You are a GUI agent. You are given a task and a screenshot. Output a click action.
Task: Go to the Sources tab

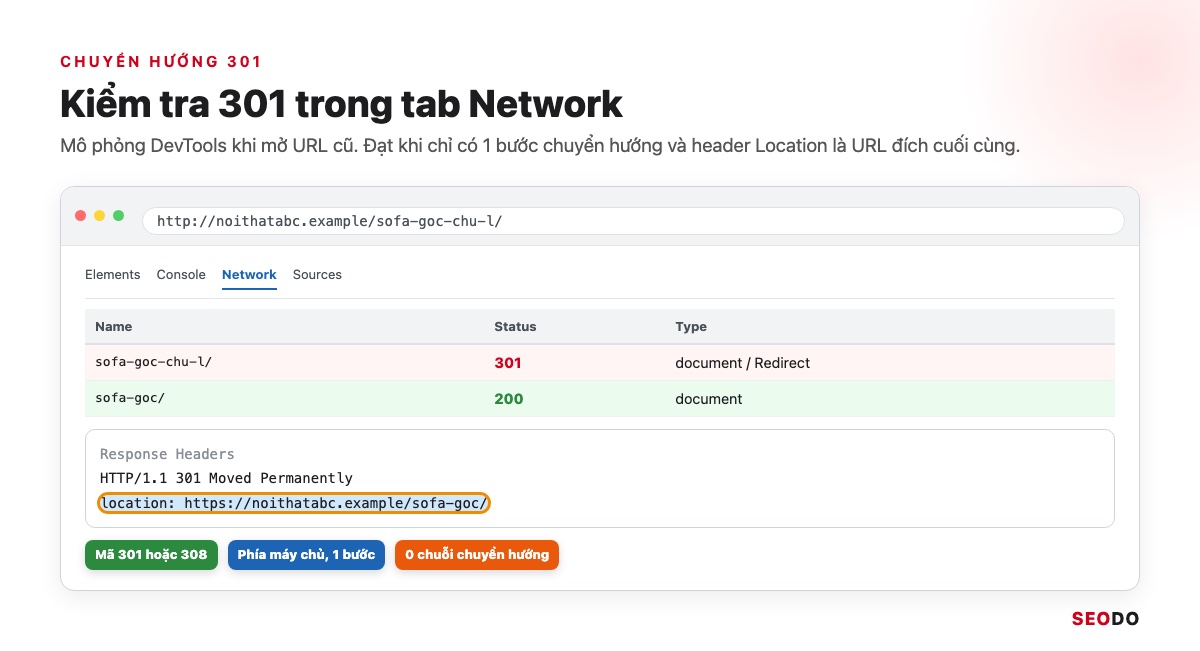click(317, 274)
